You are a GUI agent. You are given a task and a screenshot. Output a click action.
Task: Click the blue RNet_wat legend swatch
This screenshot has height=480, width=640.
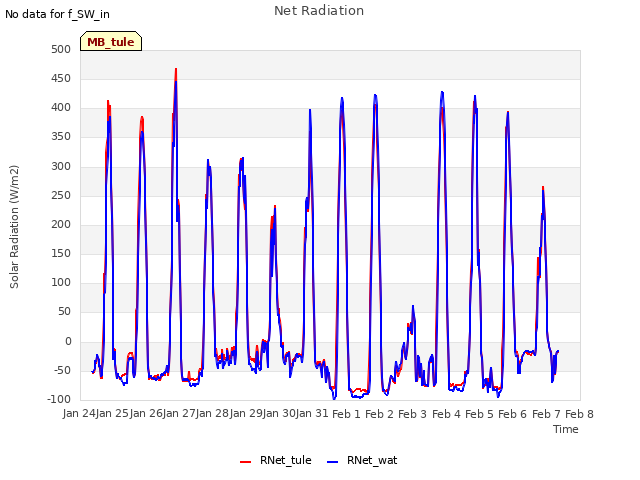pos(333,462)
